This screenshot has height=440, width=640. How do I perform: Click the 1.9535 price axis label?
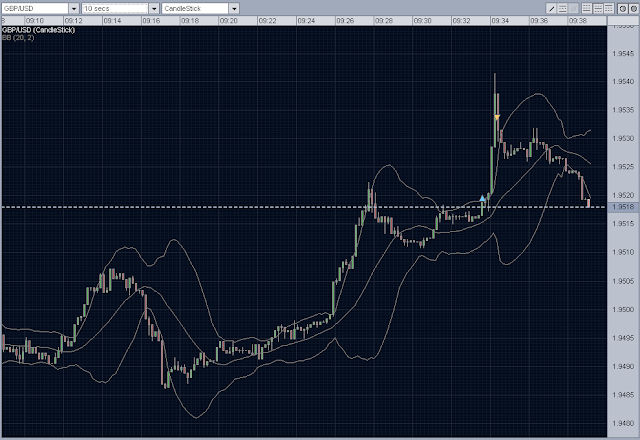624,110
